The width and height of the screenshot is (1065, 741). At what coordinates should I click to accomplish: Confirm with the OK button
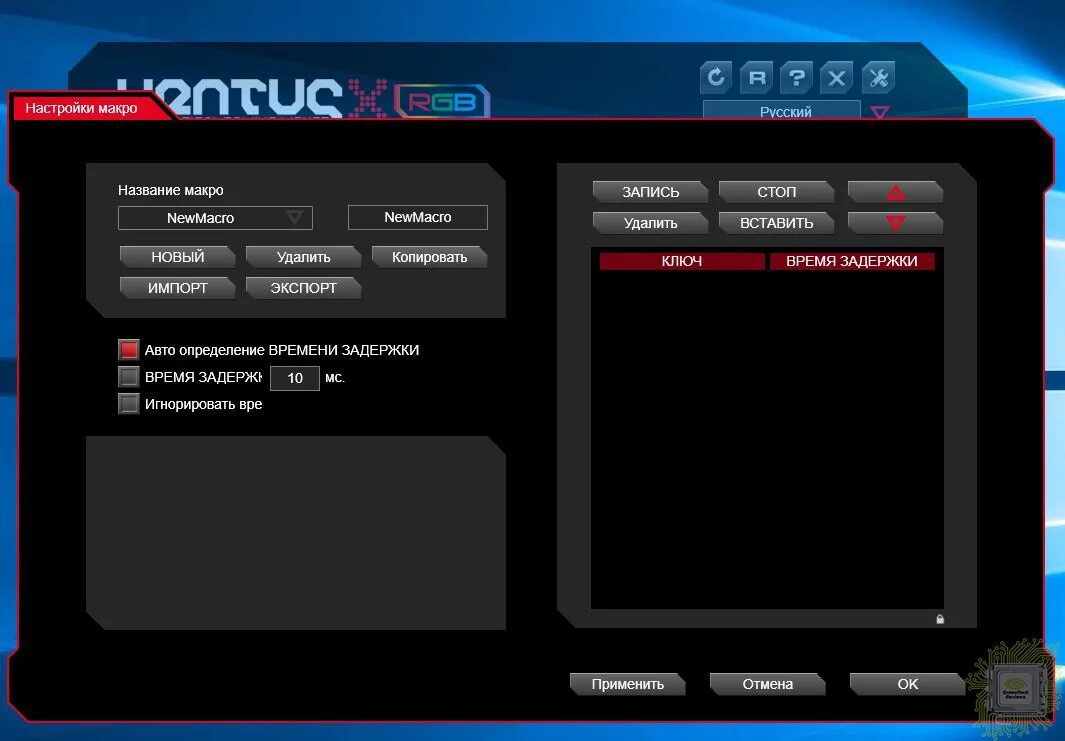point(907,684)
